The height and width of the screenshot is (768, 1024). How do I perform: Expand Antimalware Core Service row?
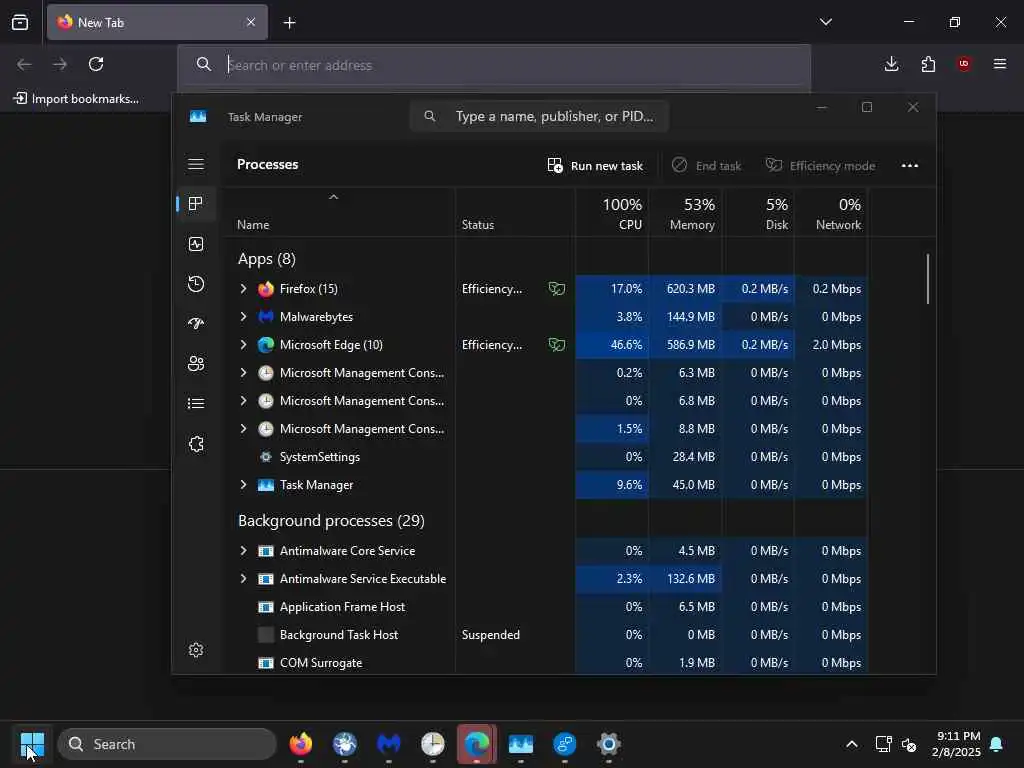[244, 551]
